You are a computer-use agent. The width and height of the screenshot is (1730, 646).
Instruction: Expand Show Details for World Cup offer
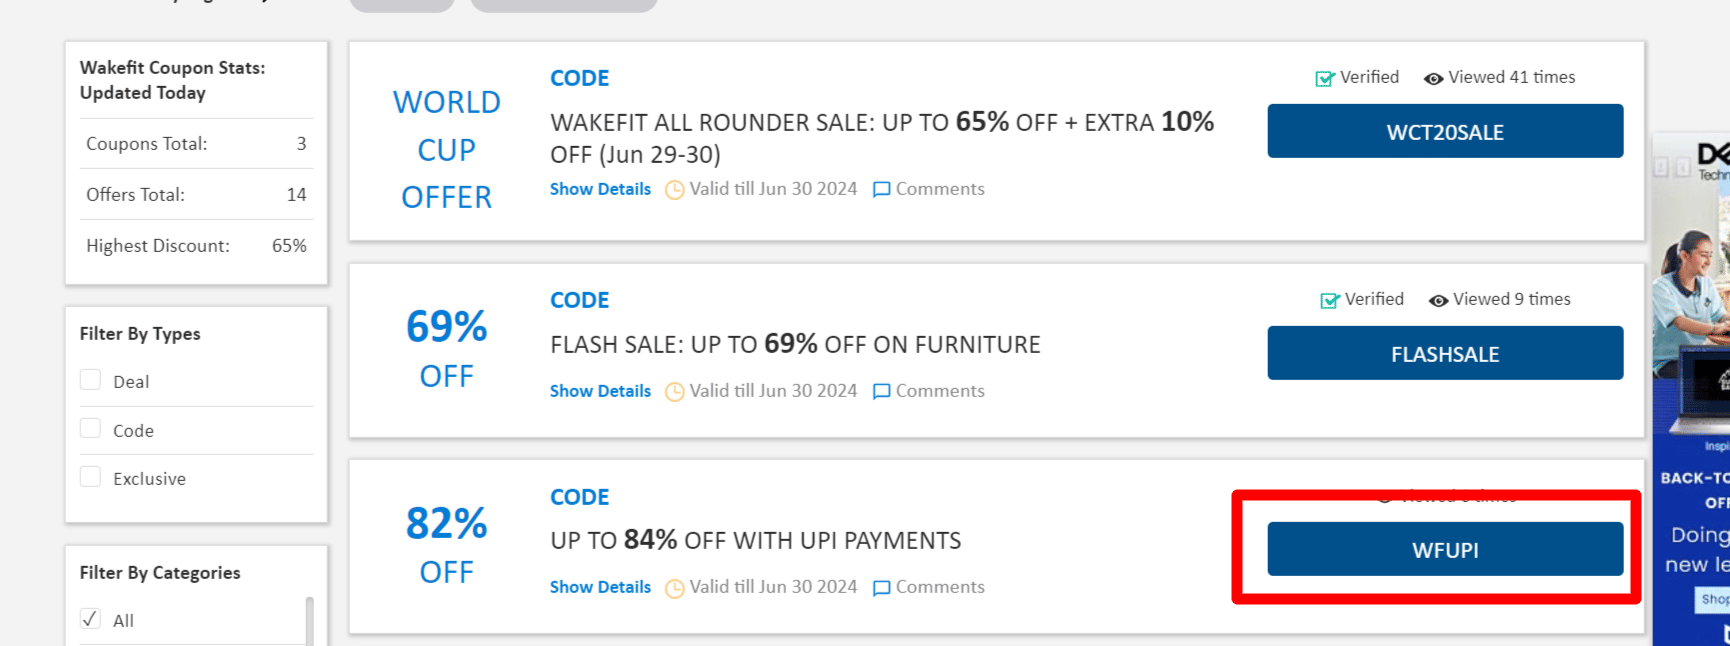coord(600,189)
